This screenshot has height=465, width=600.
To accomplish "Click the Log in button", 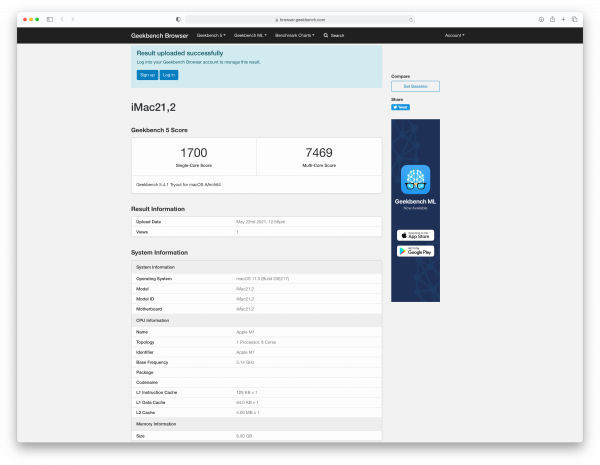I will 169,75.
